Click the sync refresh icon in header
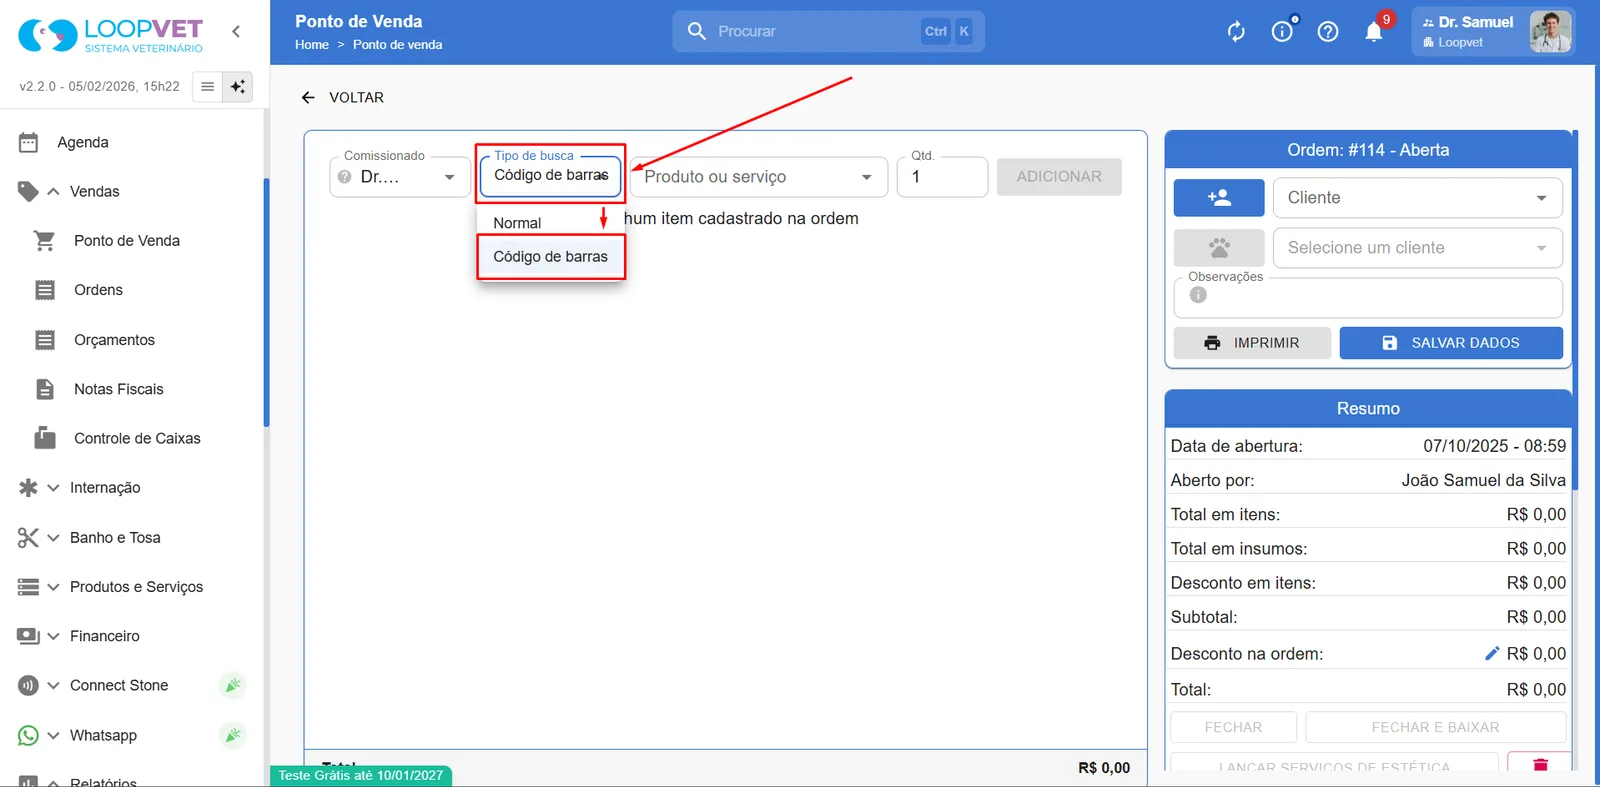 1236,32
